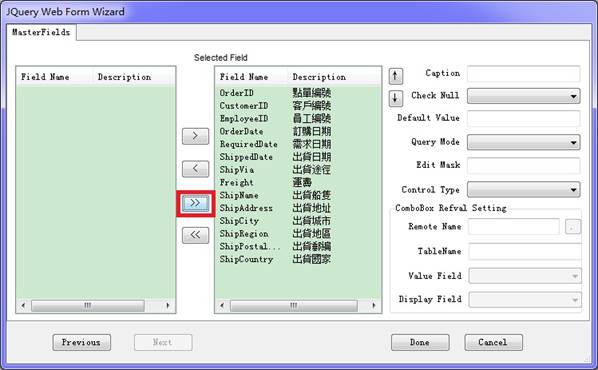Open the Value Field dropdown
Screen dimensions: 598x370
(x=525, y=276)
